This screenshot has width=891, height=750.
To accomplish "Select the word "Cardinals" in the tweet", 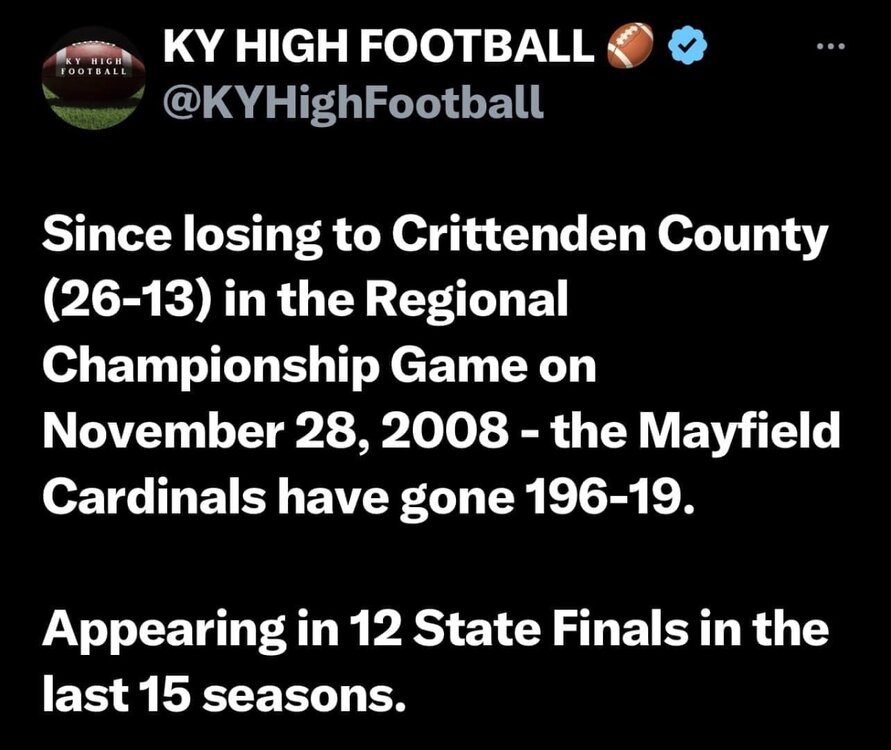I will pos(153,497).
